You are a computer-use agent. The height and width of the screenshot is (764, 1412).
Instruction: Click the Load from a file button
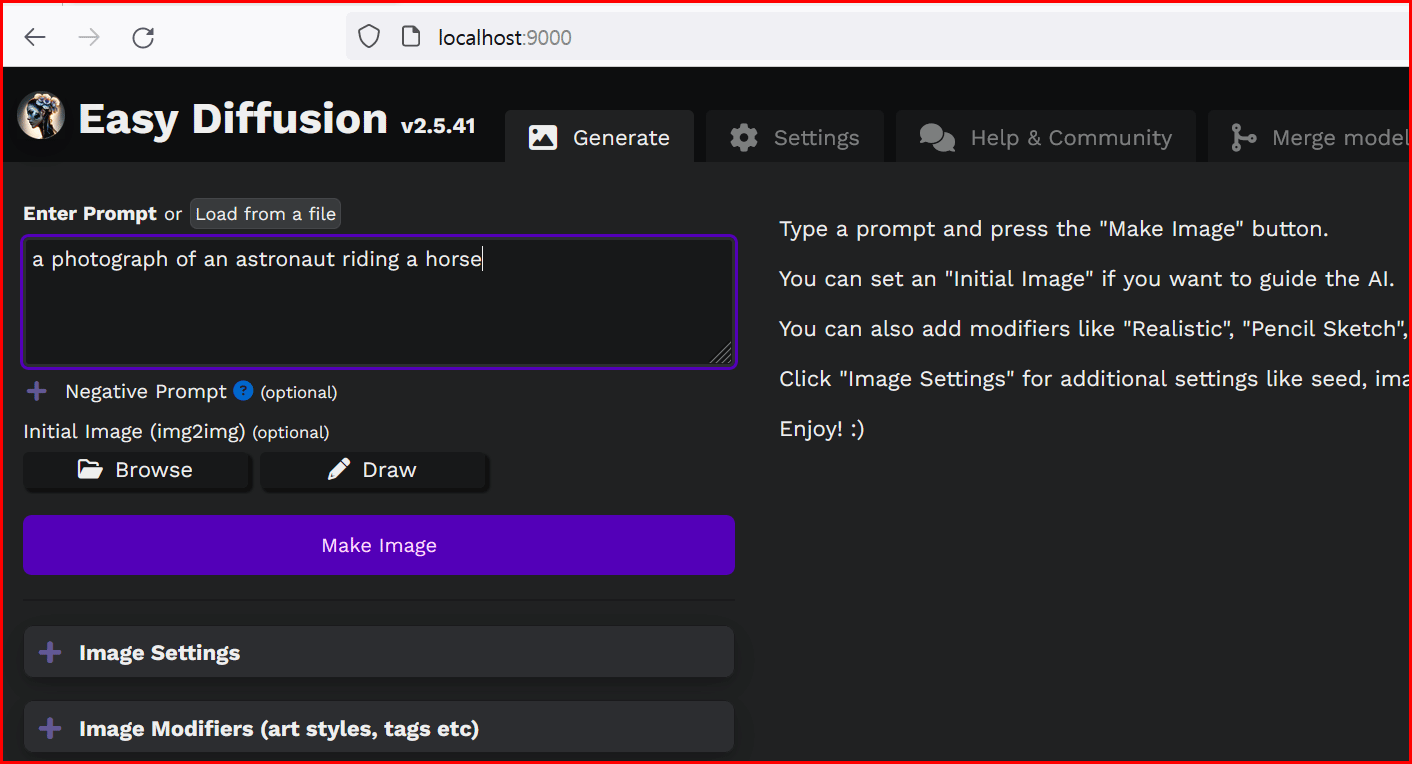[265, 214]
